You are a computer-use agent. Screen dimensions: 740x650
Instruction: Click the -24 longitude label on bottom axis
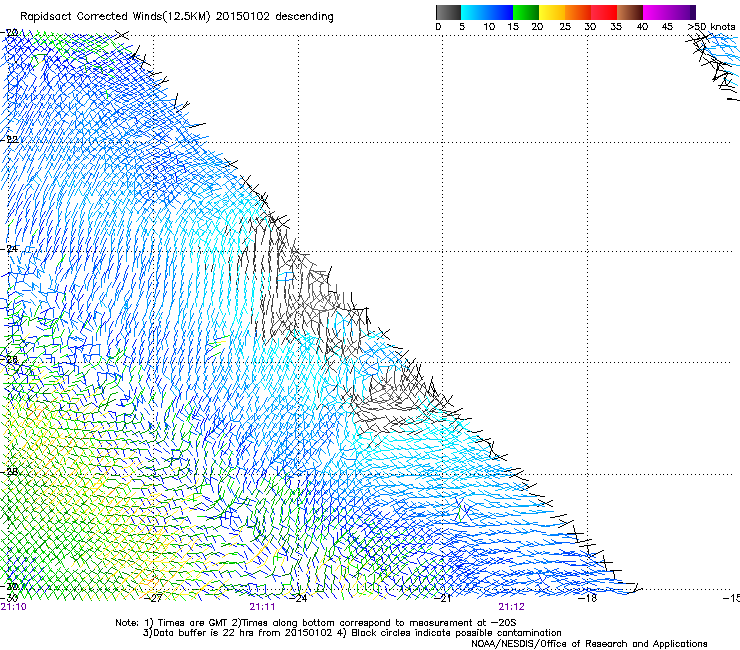click(x=298, y=599)
